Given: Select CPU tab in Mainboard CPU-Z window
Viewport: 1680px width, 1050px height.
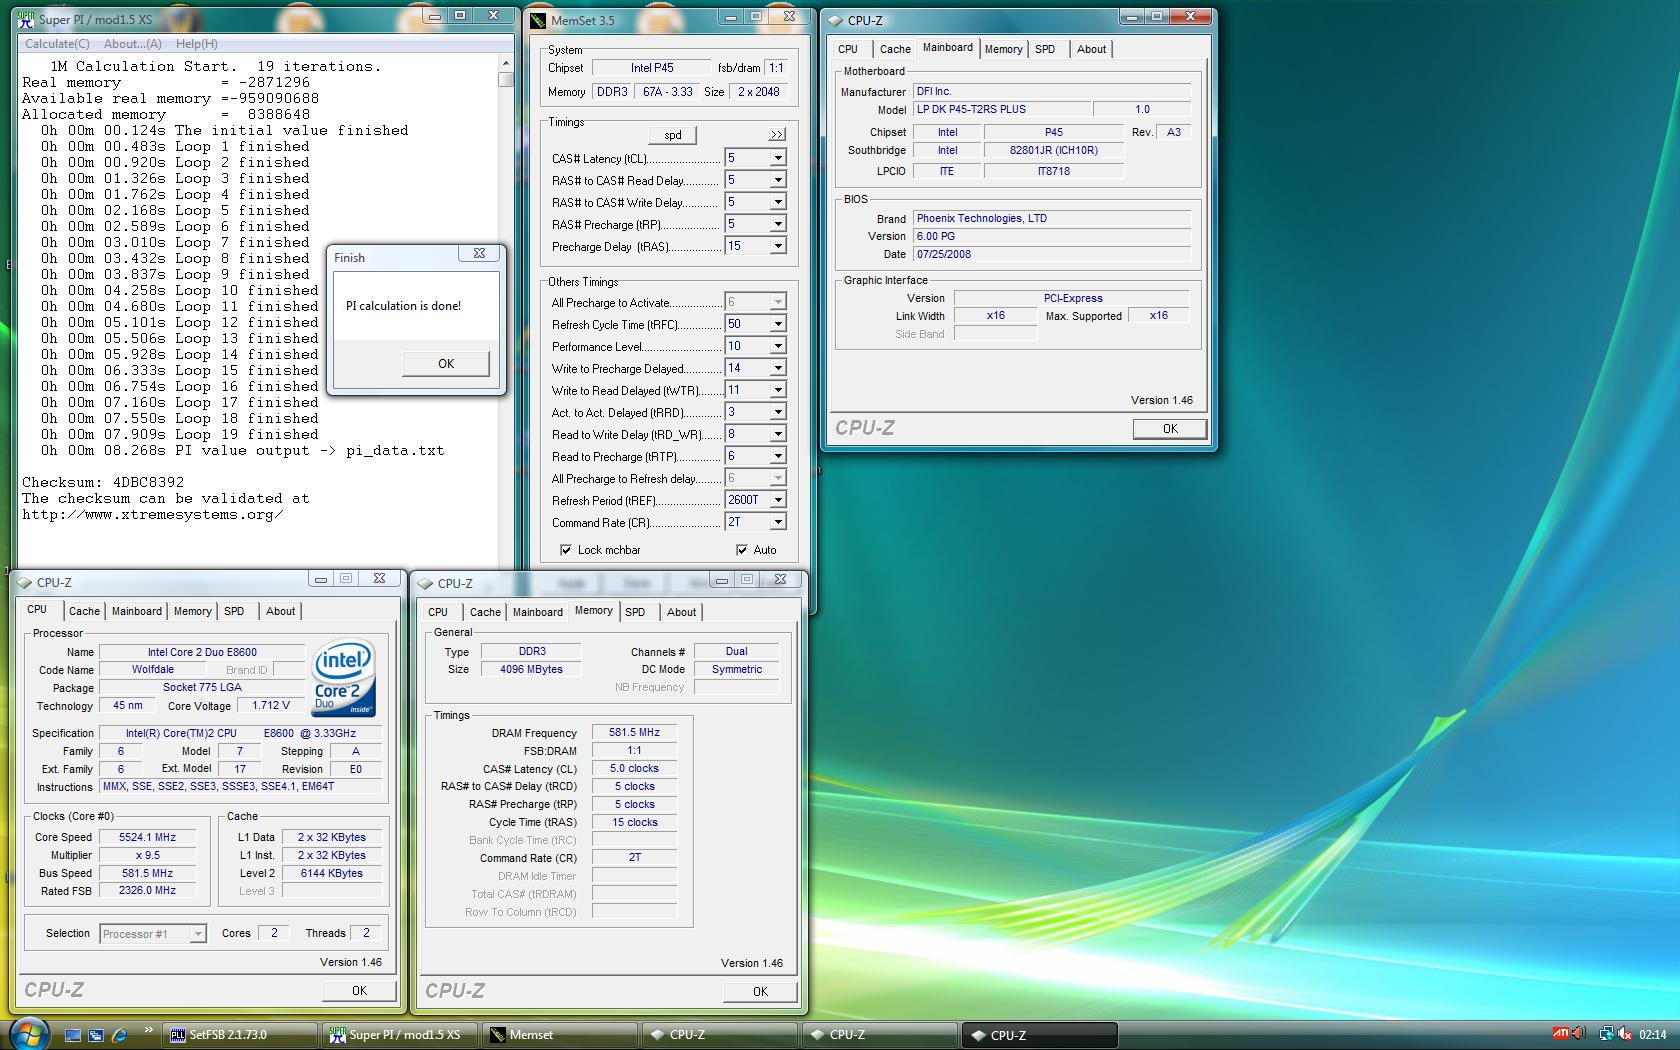Looking at the screenshot, I should (848, 49).
